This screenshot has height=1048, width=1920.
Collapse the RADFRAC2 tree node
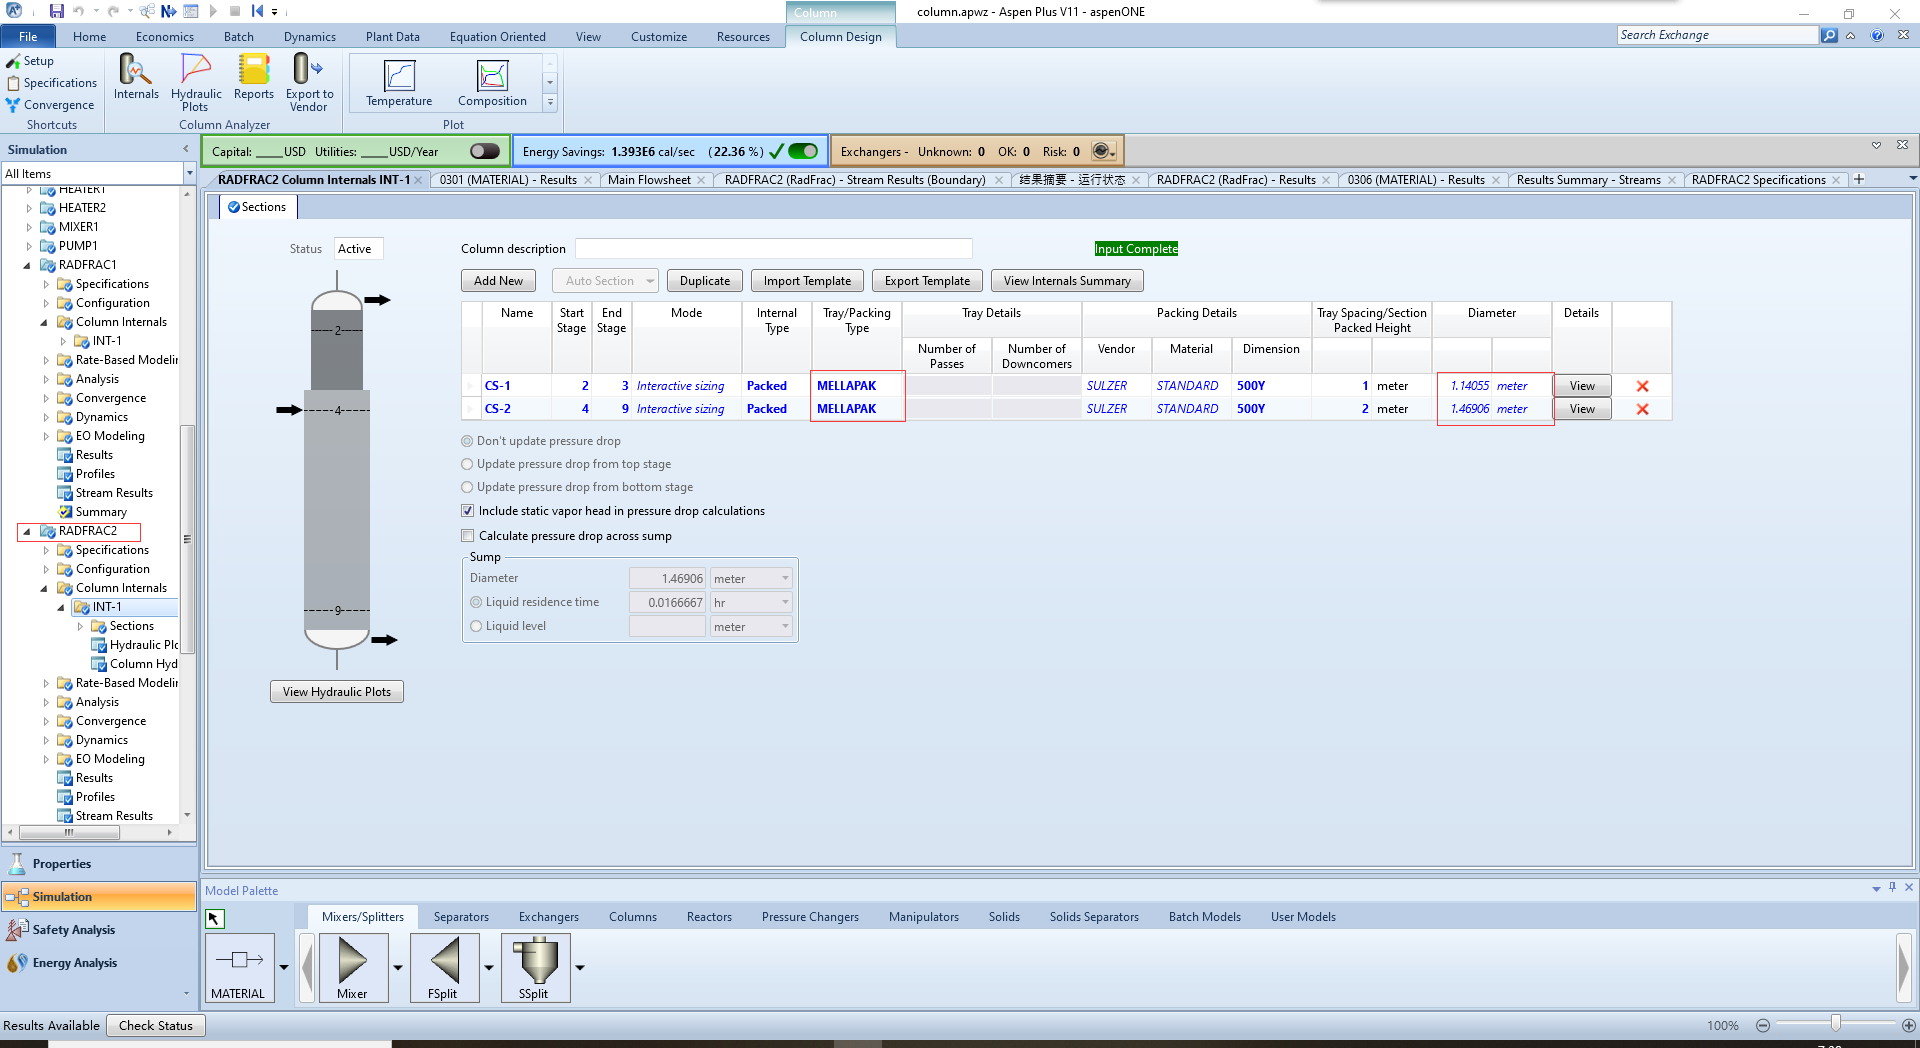[27, 531]
